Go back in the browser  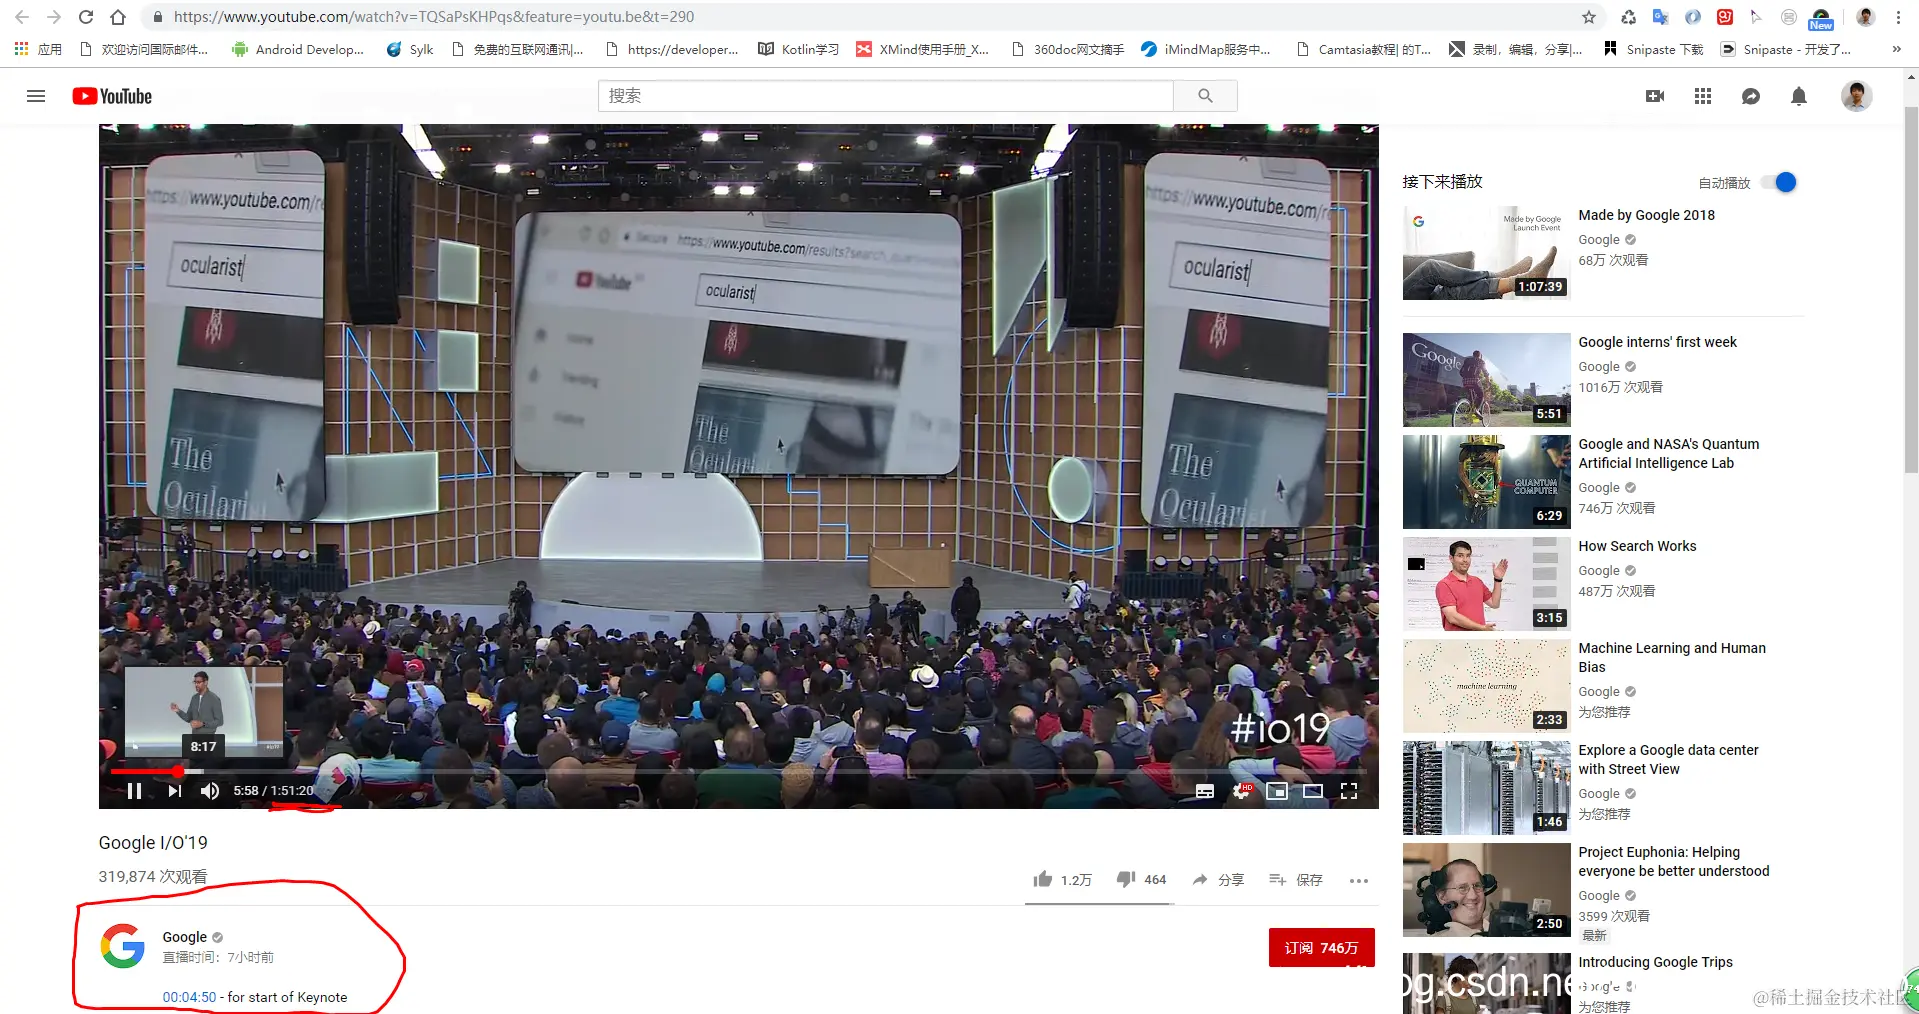click(22, 17)
